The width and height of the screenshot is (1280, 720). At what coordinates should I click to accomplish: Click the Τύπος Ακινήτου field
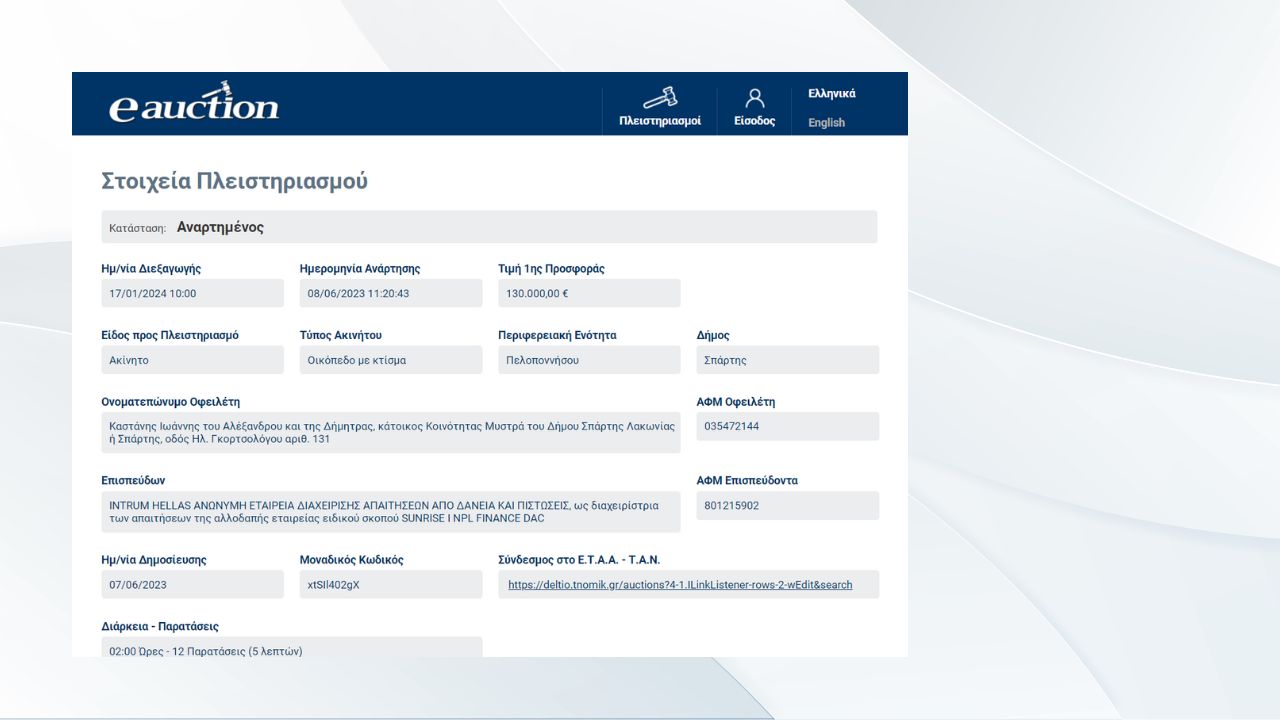click(x=390, y=360)
